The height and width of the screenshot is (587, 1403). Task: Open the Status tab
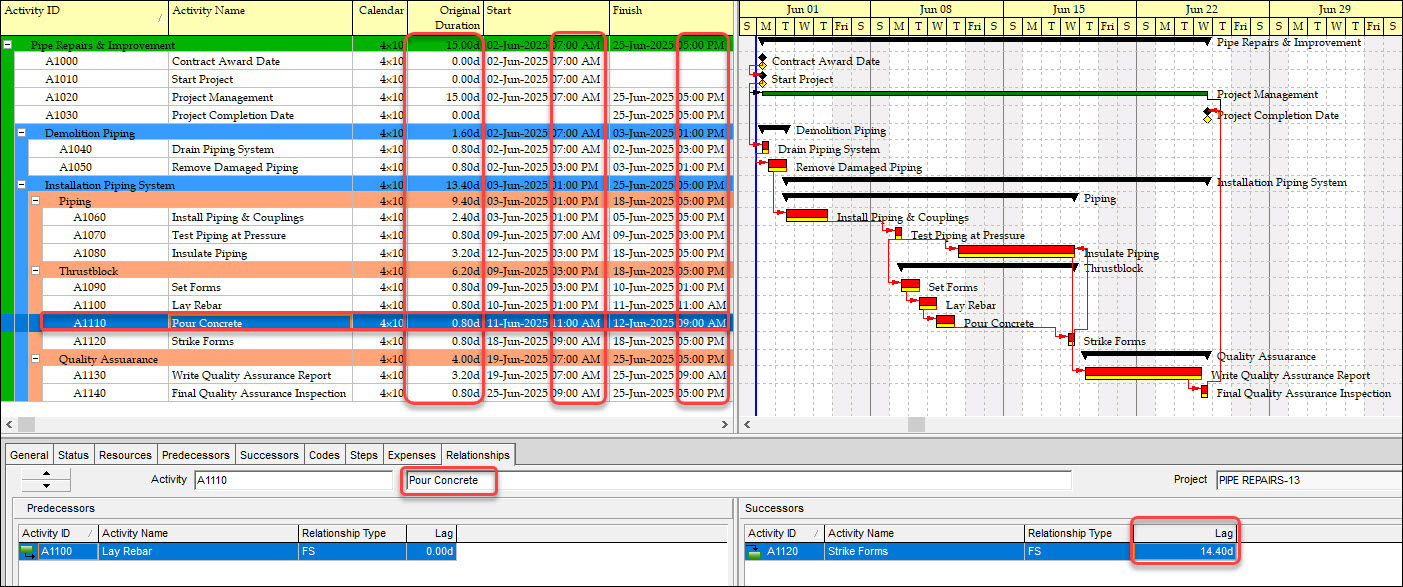[73, 455]
